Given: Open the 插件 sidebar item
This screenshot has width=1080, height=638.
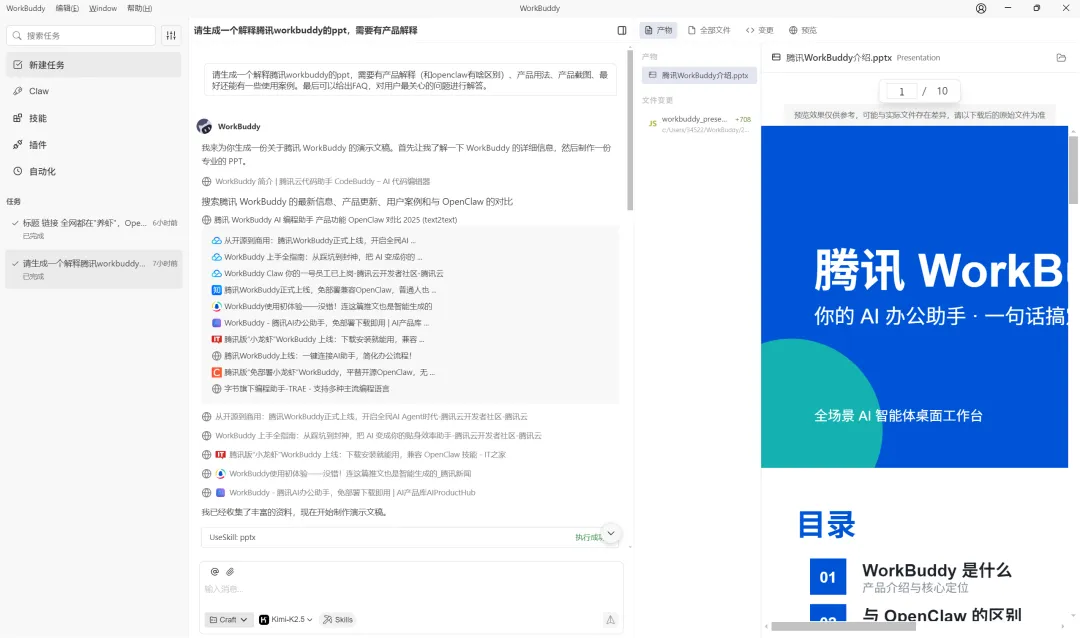Looking at the screenshot, I should click(x=94, y=145).
